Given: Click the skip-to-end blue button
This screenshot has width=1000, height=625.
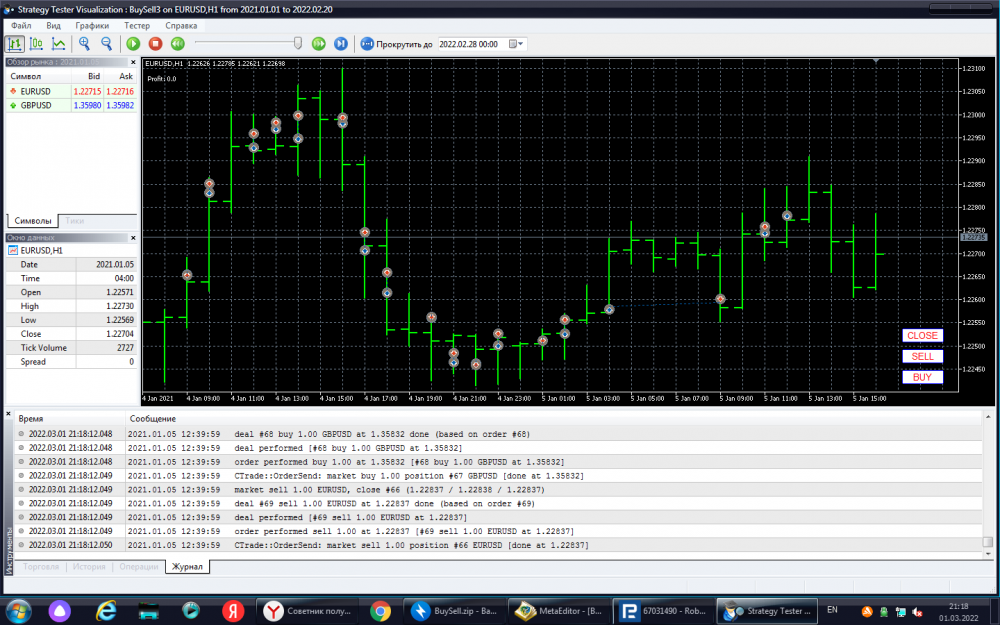Looking at the screenshot, I should (x=341, y=44).
